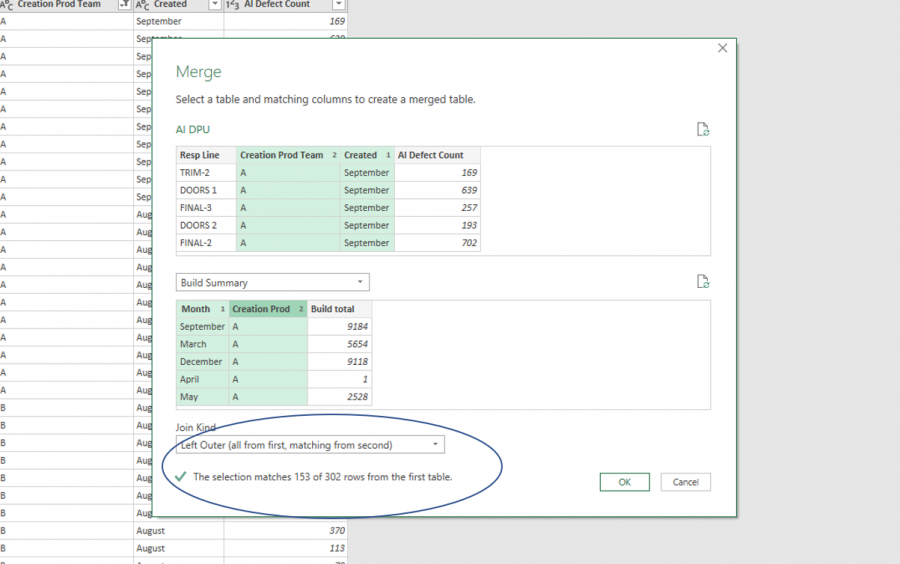Click the OK button in Merge dialog
Image resolution: width=900 pixels, height=564 pixels.
(x=624, y=482)
